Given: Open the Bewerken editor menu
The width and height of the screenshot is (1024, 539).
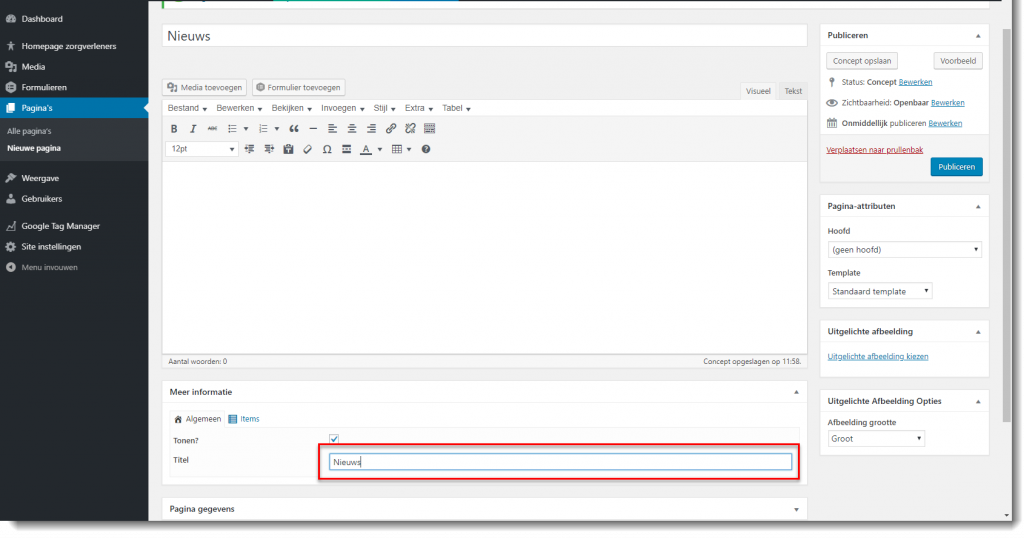Looking at the screenshot, I should (x=239, y=108).
